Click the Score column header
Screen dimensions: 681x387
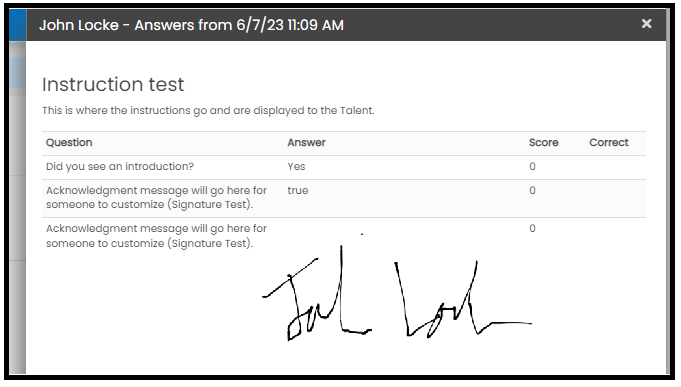543,142
